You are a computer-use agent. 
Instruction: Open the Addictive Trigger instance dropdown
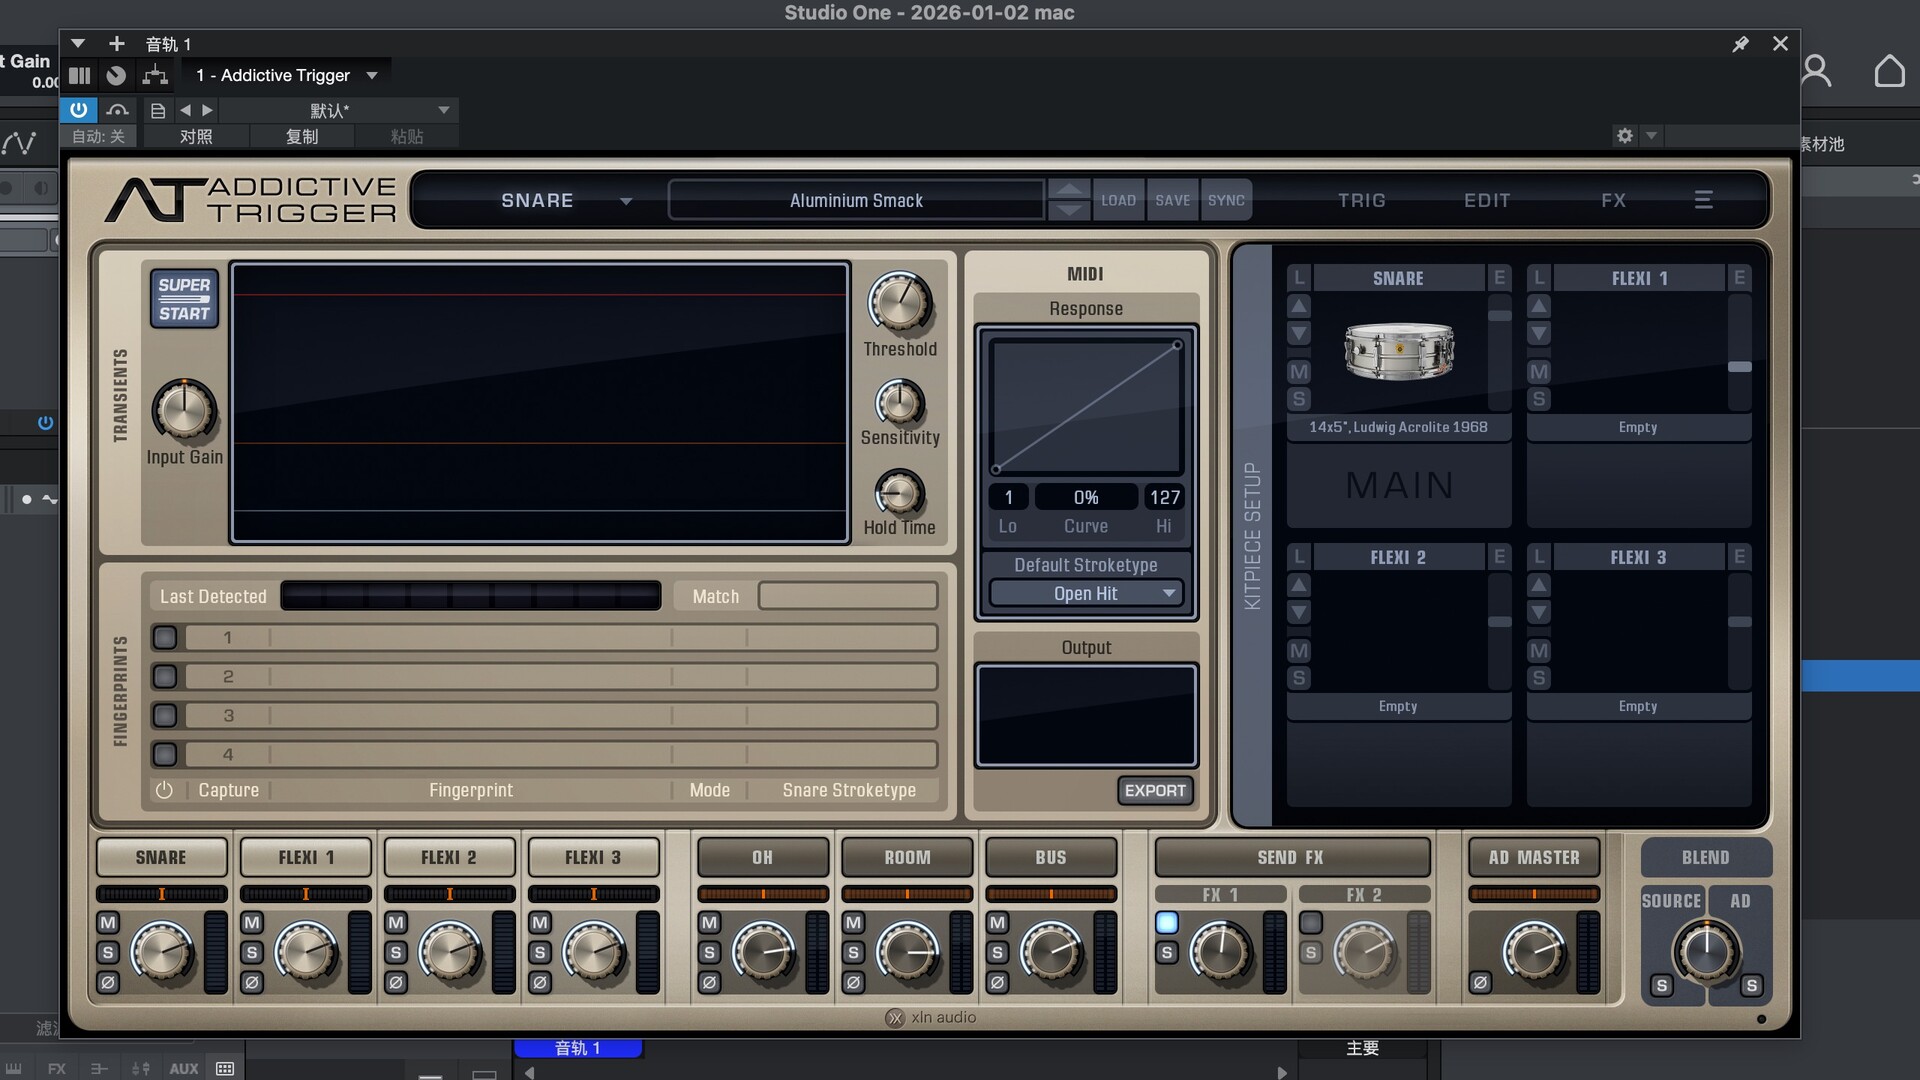[x=372, y=75]
